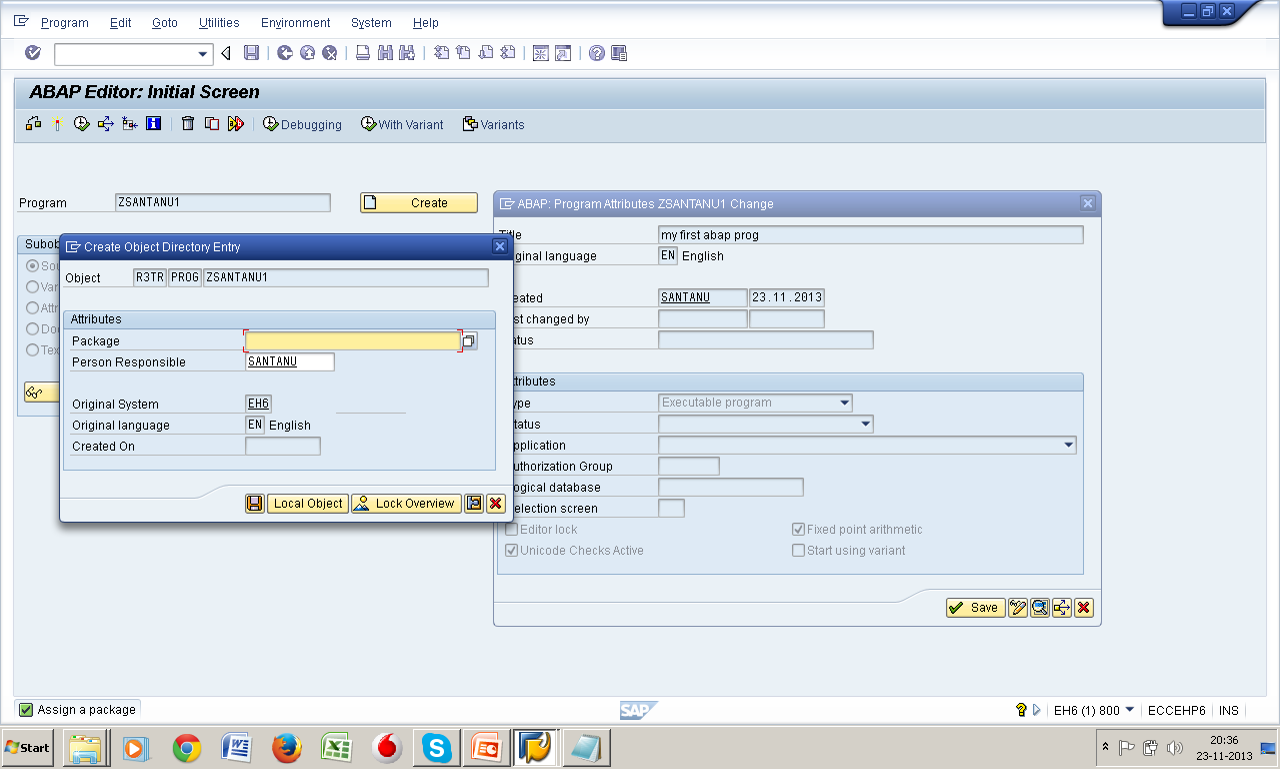Open the Type dropdown showing Executable program
The width and height of the screenshot is (1280, 769).
(x=845, y=403)
